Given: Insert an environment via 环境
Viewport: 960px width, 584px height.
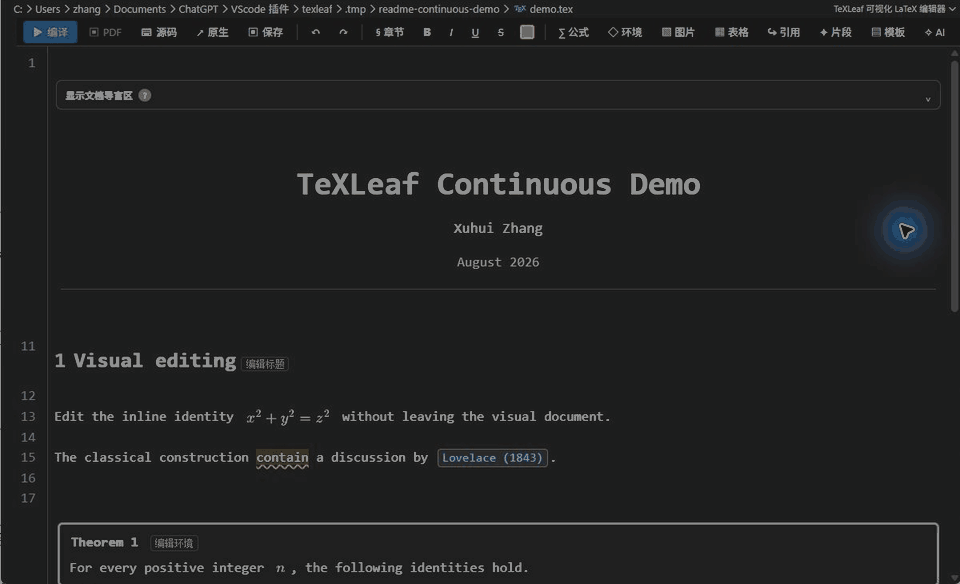Looking at the screenshot, I should 625,32.
